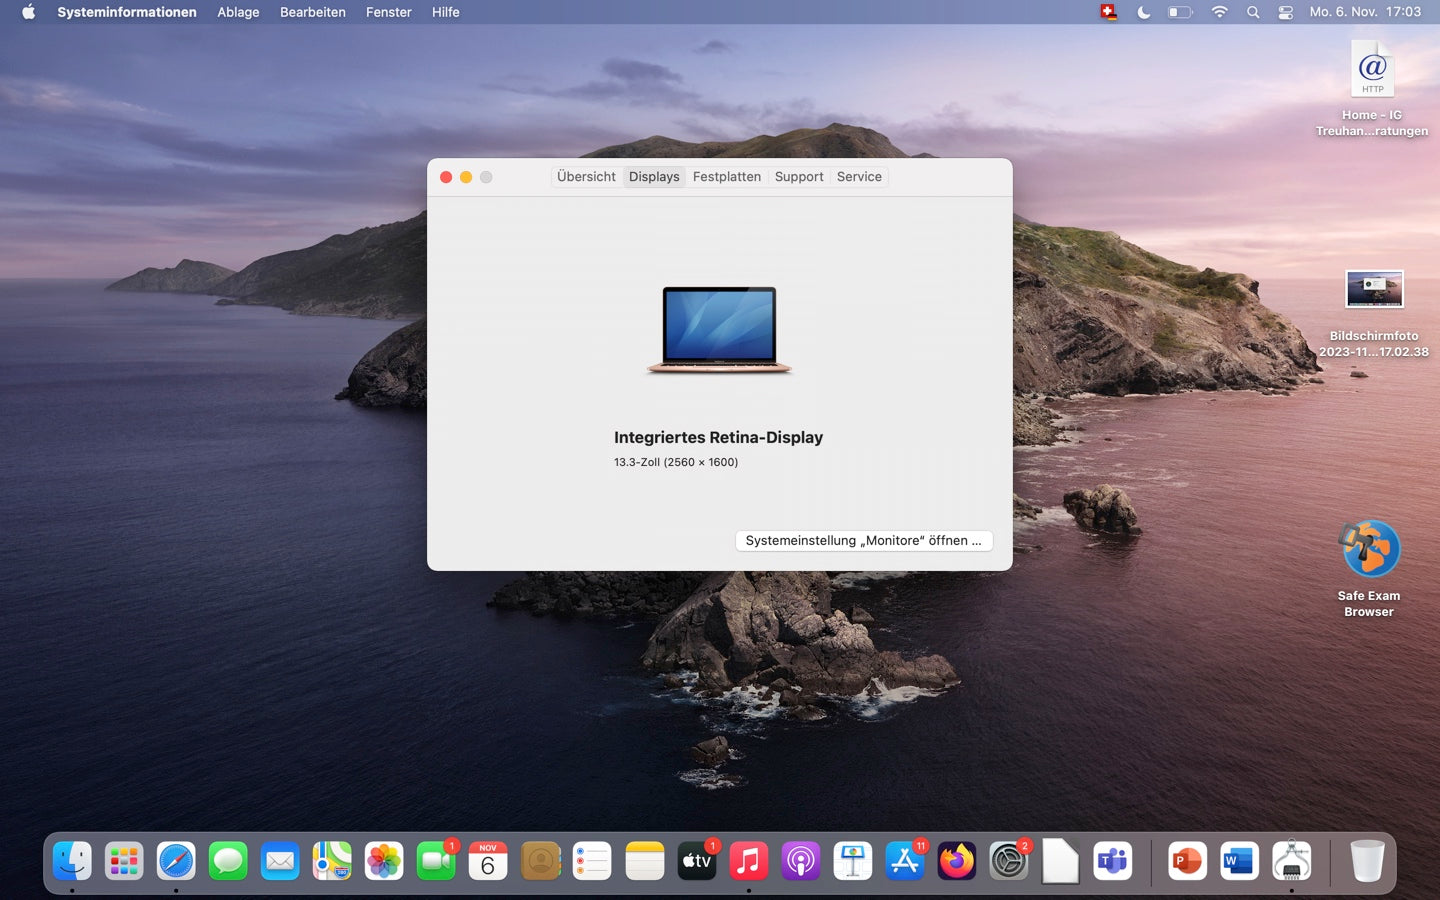The height and width of the screenshot is (900, 1440).
Task: Open the App Store Dock icon
Action: [904, 861]
